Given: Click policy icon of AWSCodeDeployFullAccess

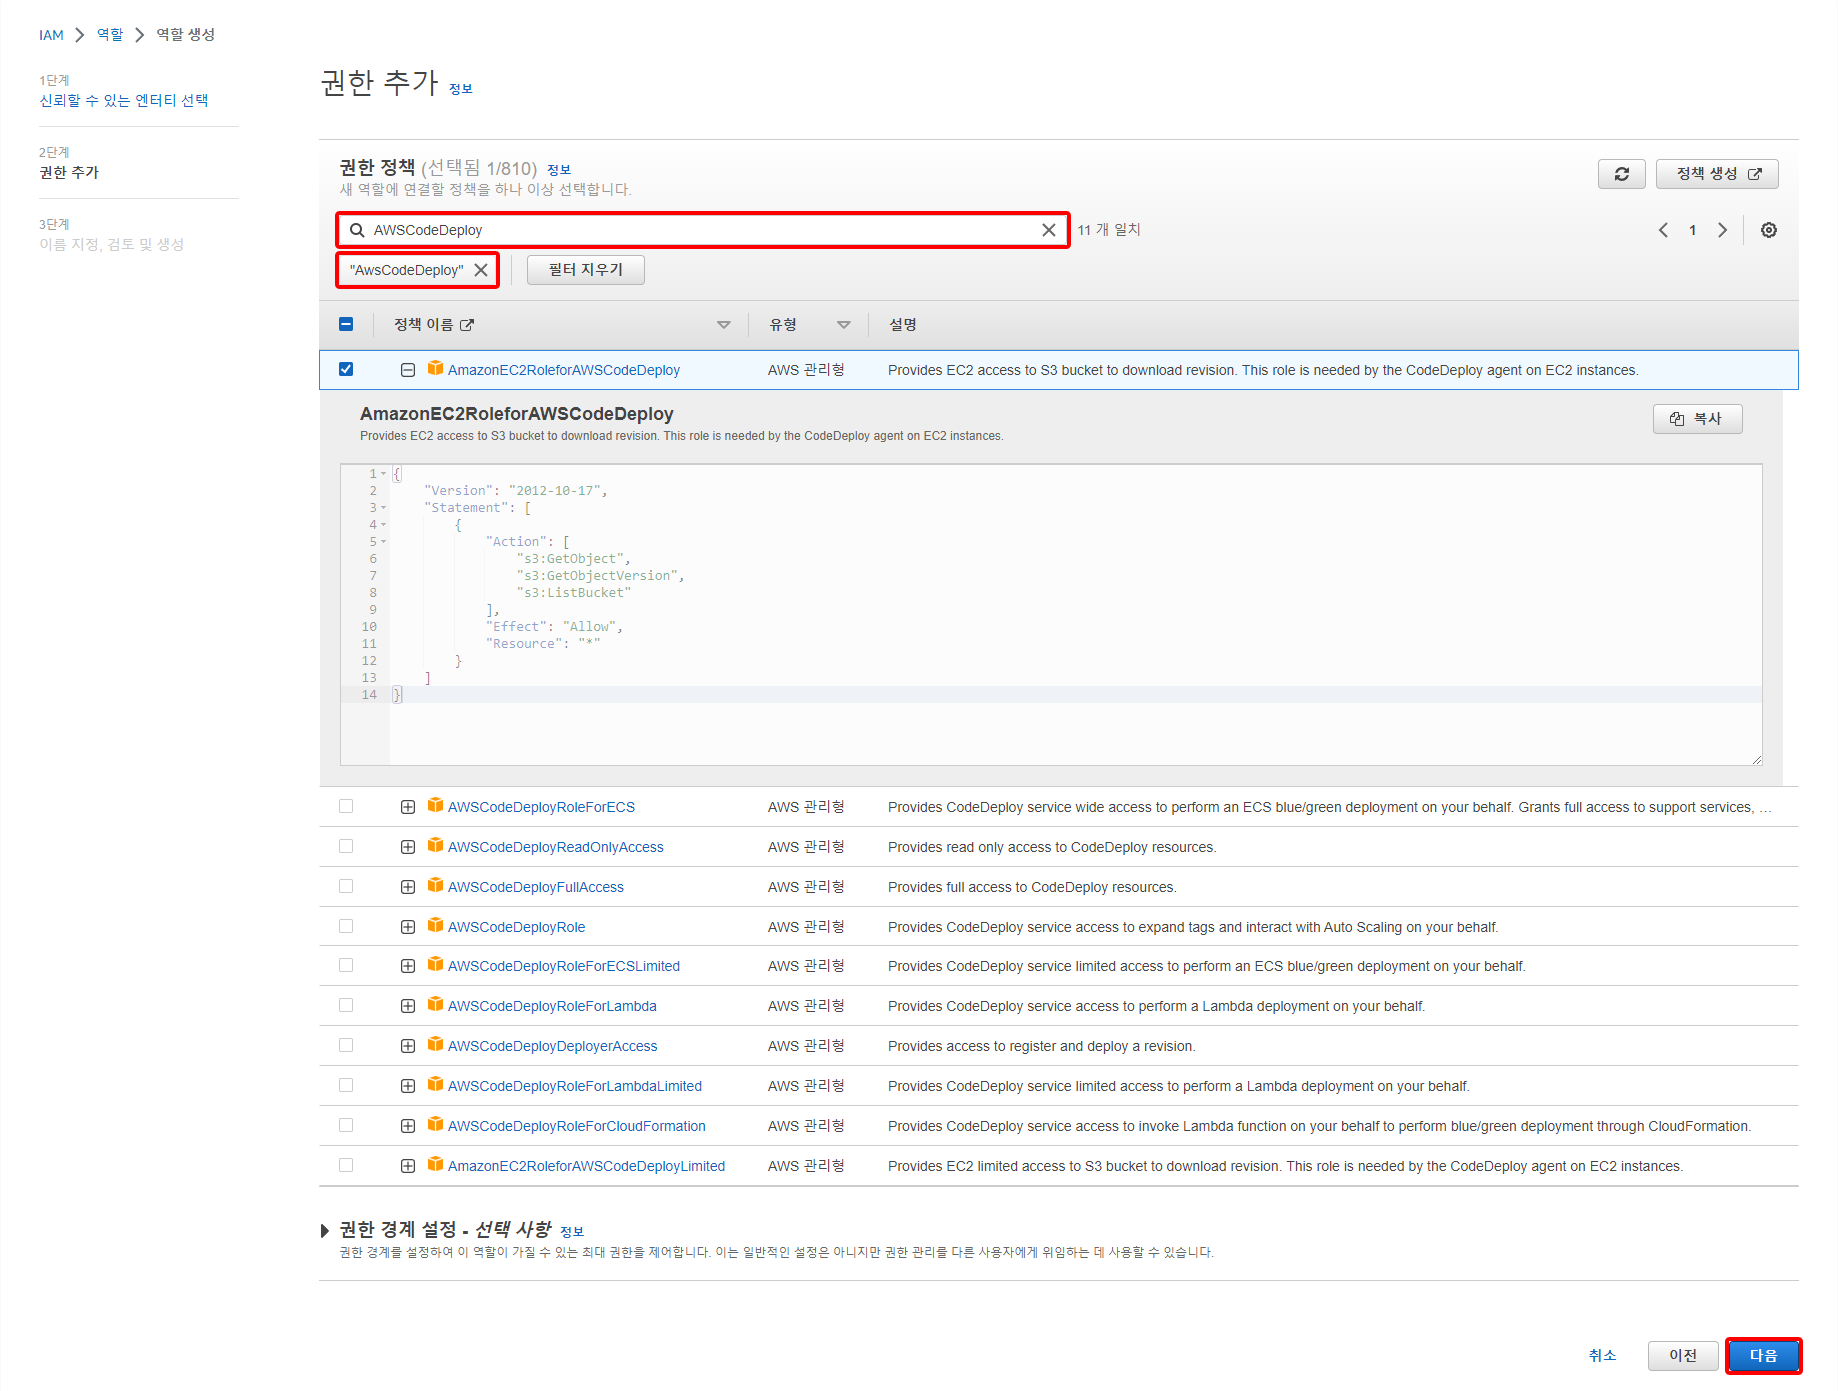Looking at the screenshot, I should [435, 885].
